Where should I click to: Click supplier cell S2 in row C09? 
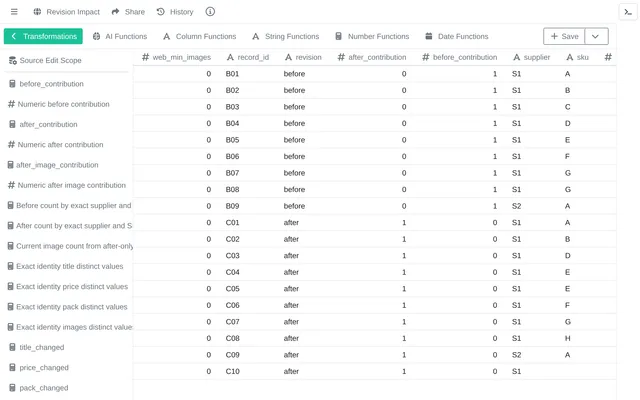(516, 355)
